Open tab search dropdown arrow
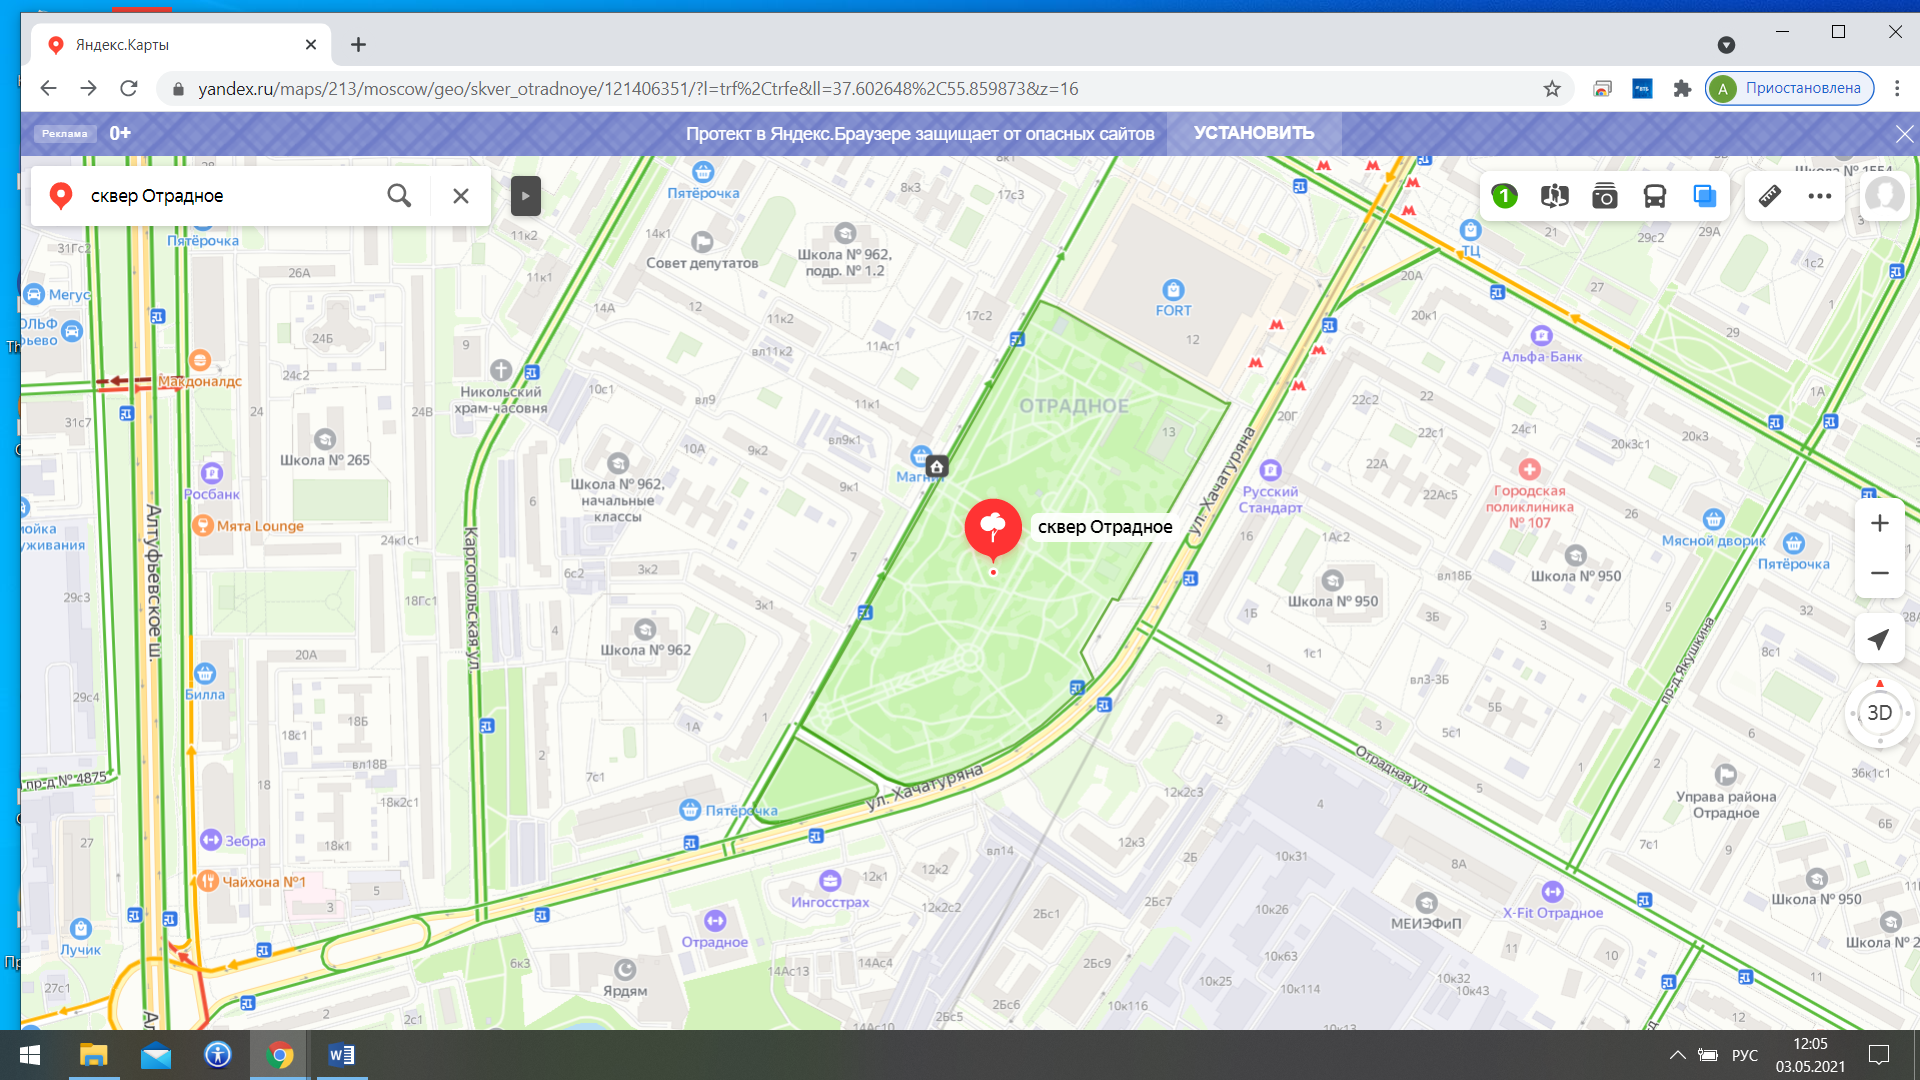This screenshot has height=1080, width=1920. click(x=1725, y=45)
